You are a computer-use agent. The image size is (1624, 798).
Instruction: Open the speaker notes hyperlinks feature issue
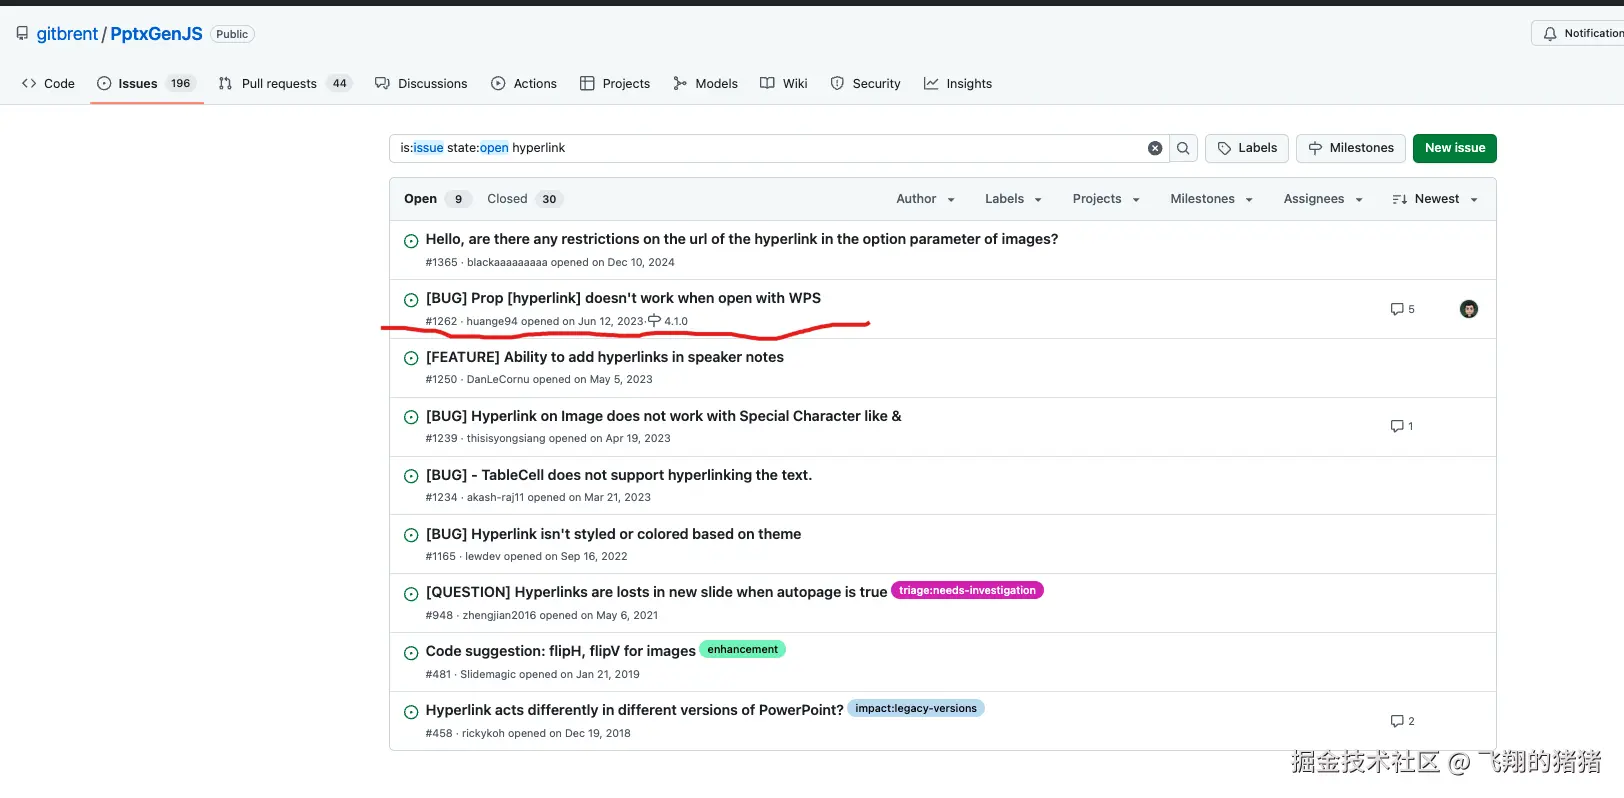(605, 357)
